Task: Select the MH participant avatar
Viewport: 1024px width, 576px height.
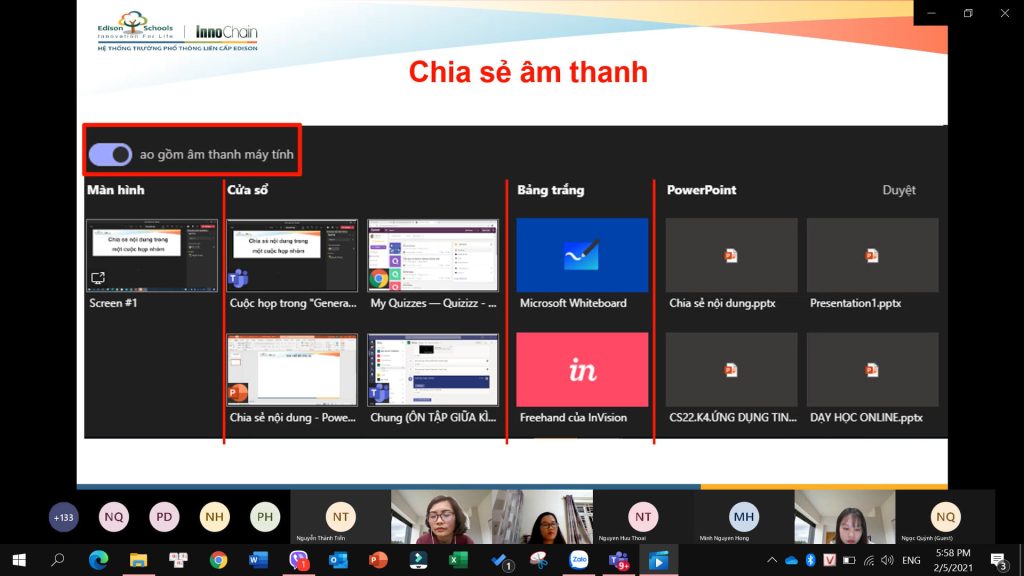Action: [x=743, y=515]
